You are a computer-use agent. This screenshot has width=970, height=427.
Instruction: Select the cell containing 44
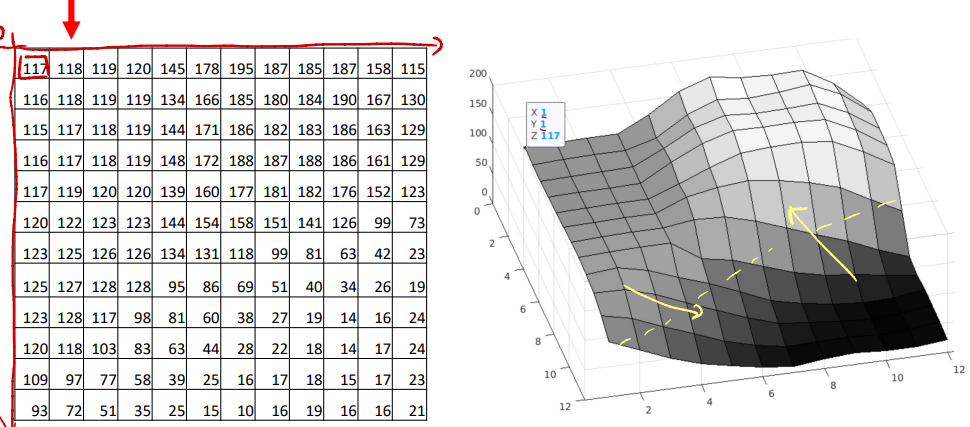pos(204,342)
